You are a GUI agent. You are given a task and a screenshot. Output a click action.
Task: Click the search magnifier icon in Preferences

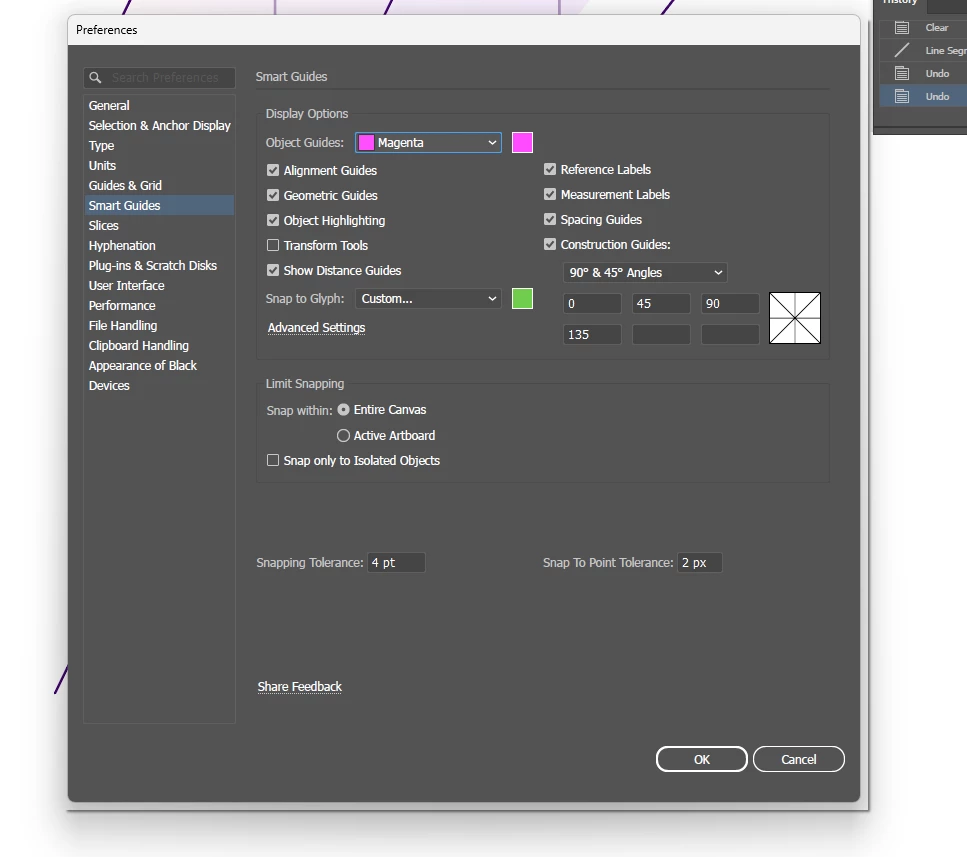click(x=95, y=78)
